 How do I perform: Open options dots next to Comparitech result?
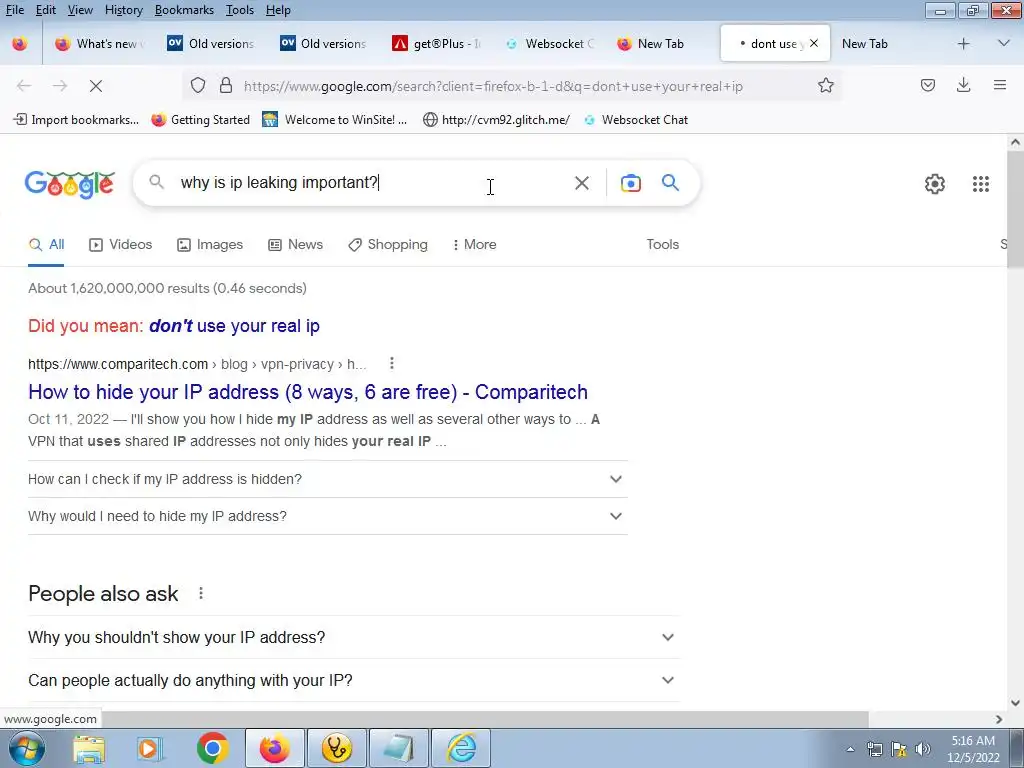click(x=391, y=363)
